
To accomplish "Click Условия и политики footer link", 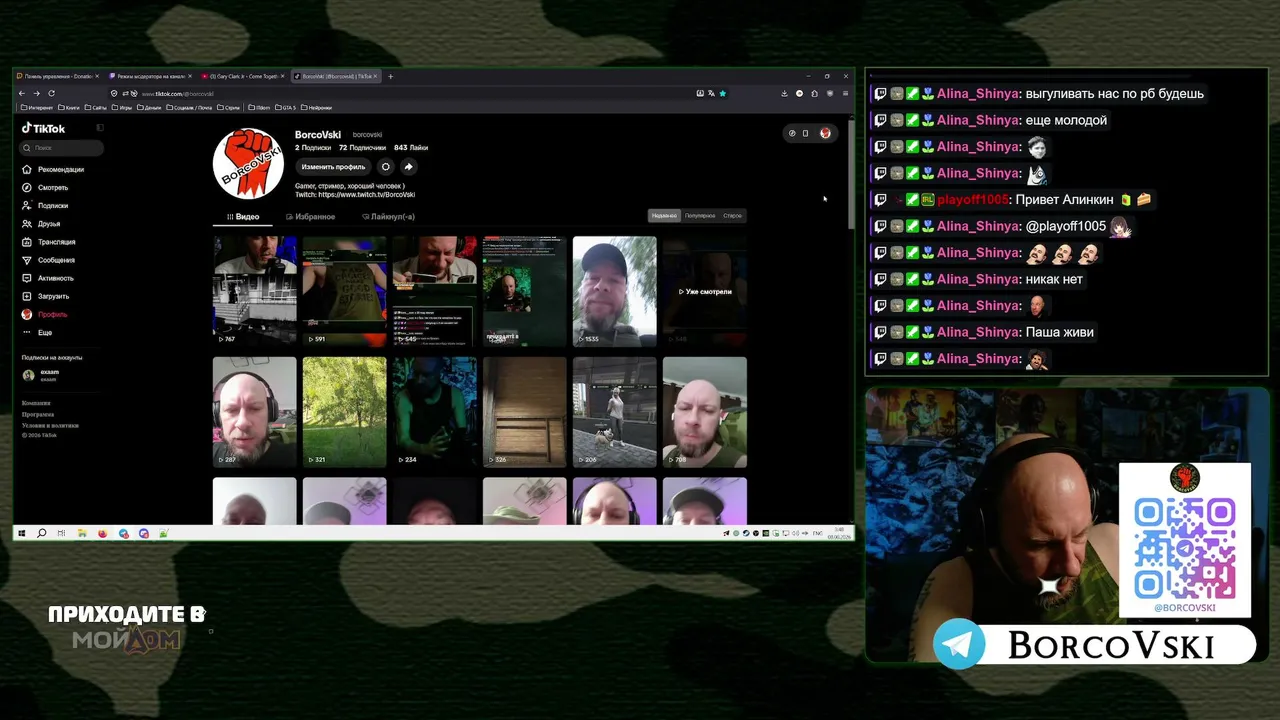I will coord(50,425).
